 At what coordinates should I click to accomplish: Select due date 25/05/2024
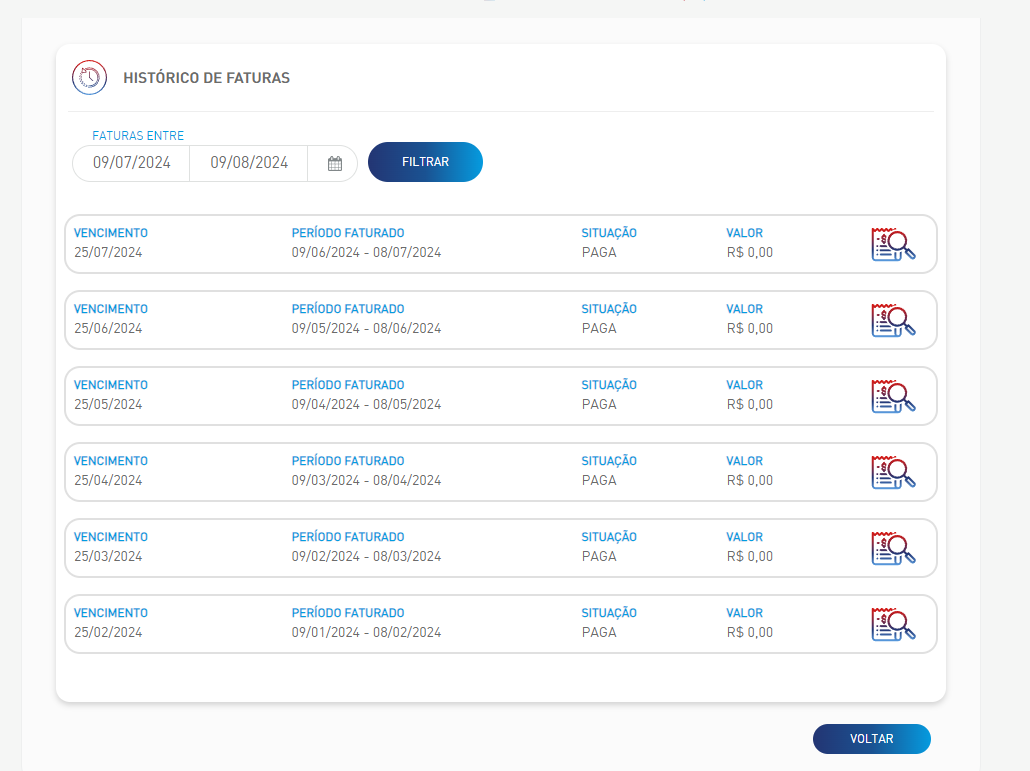coord(108,405)
